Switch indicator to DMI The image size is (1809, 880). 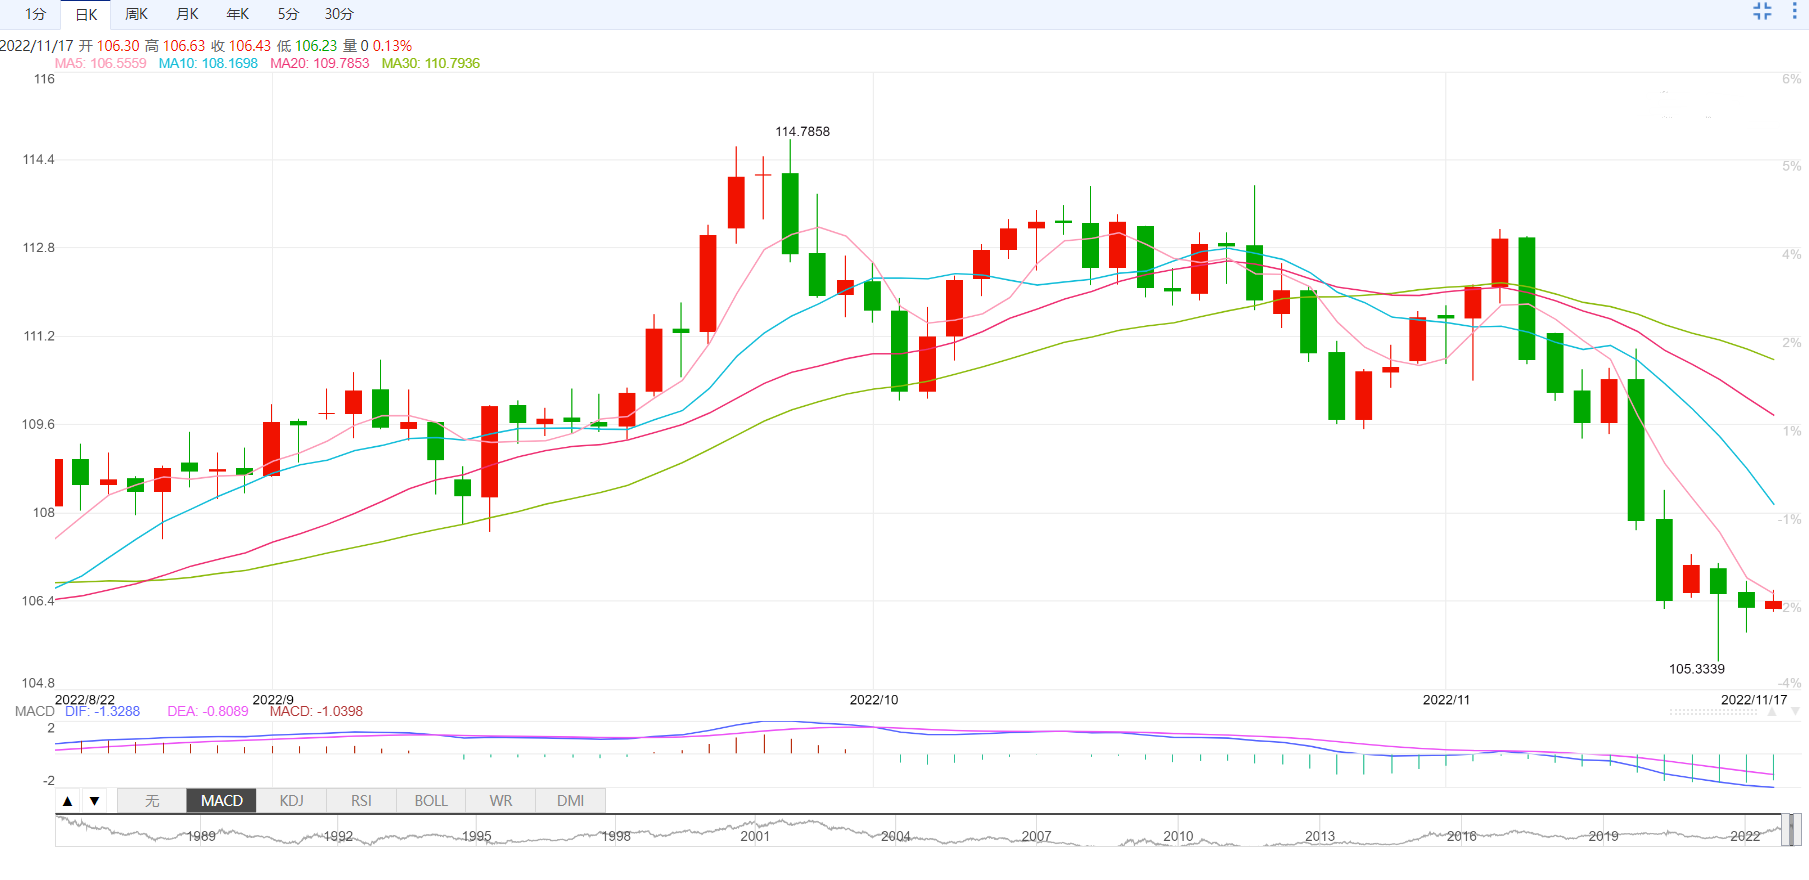[571, 801]
